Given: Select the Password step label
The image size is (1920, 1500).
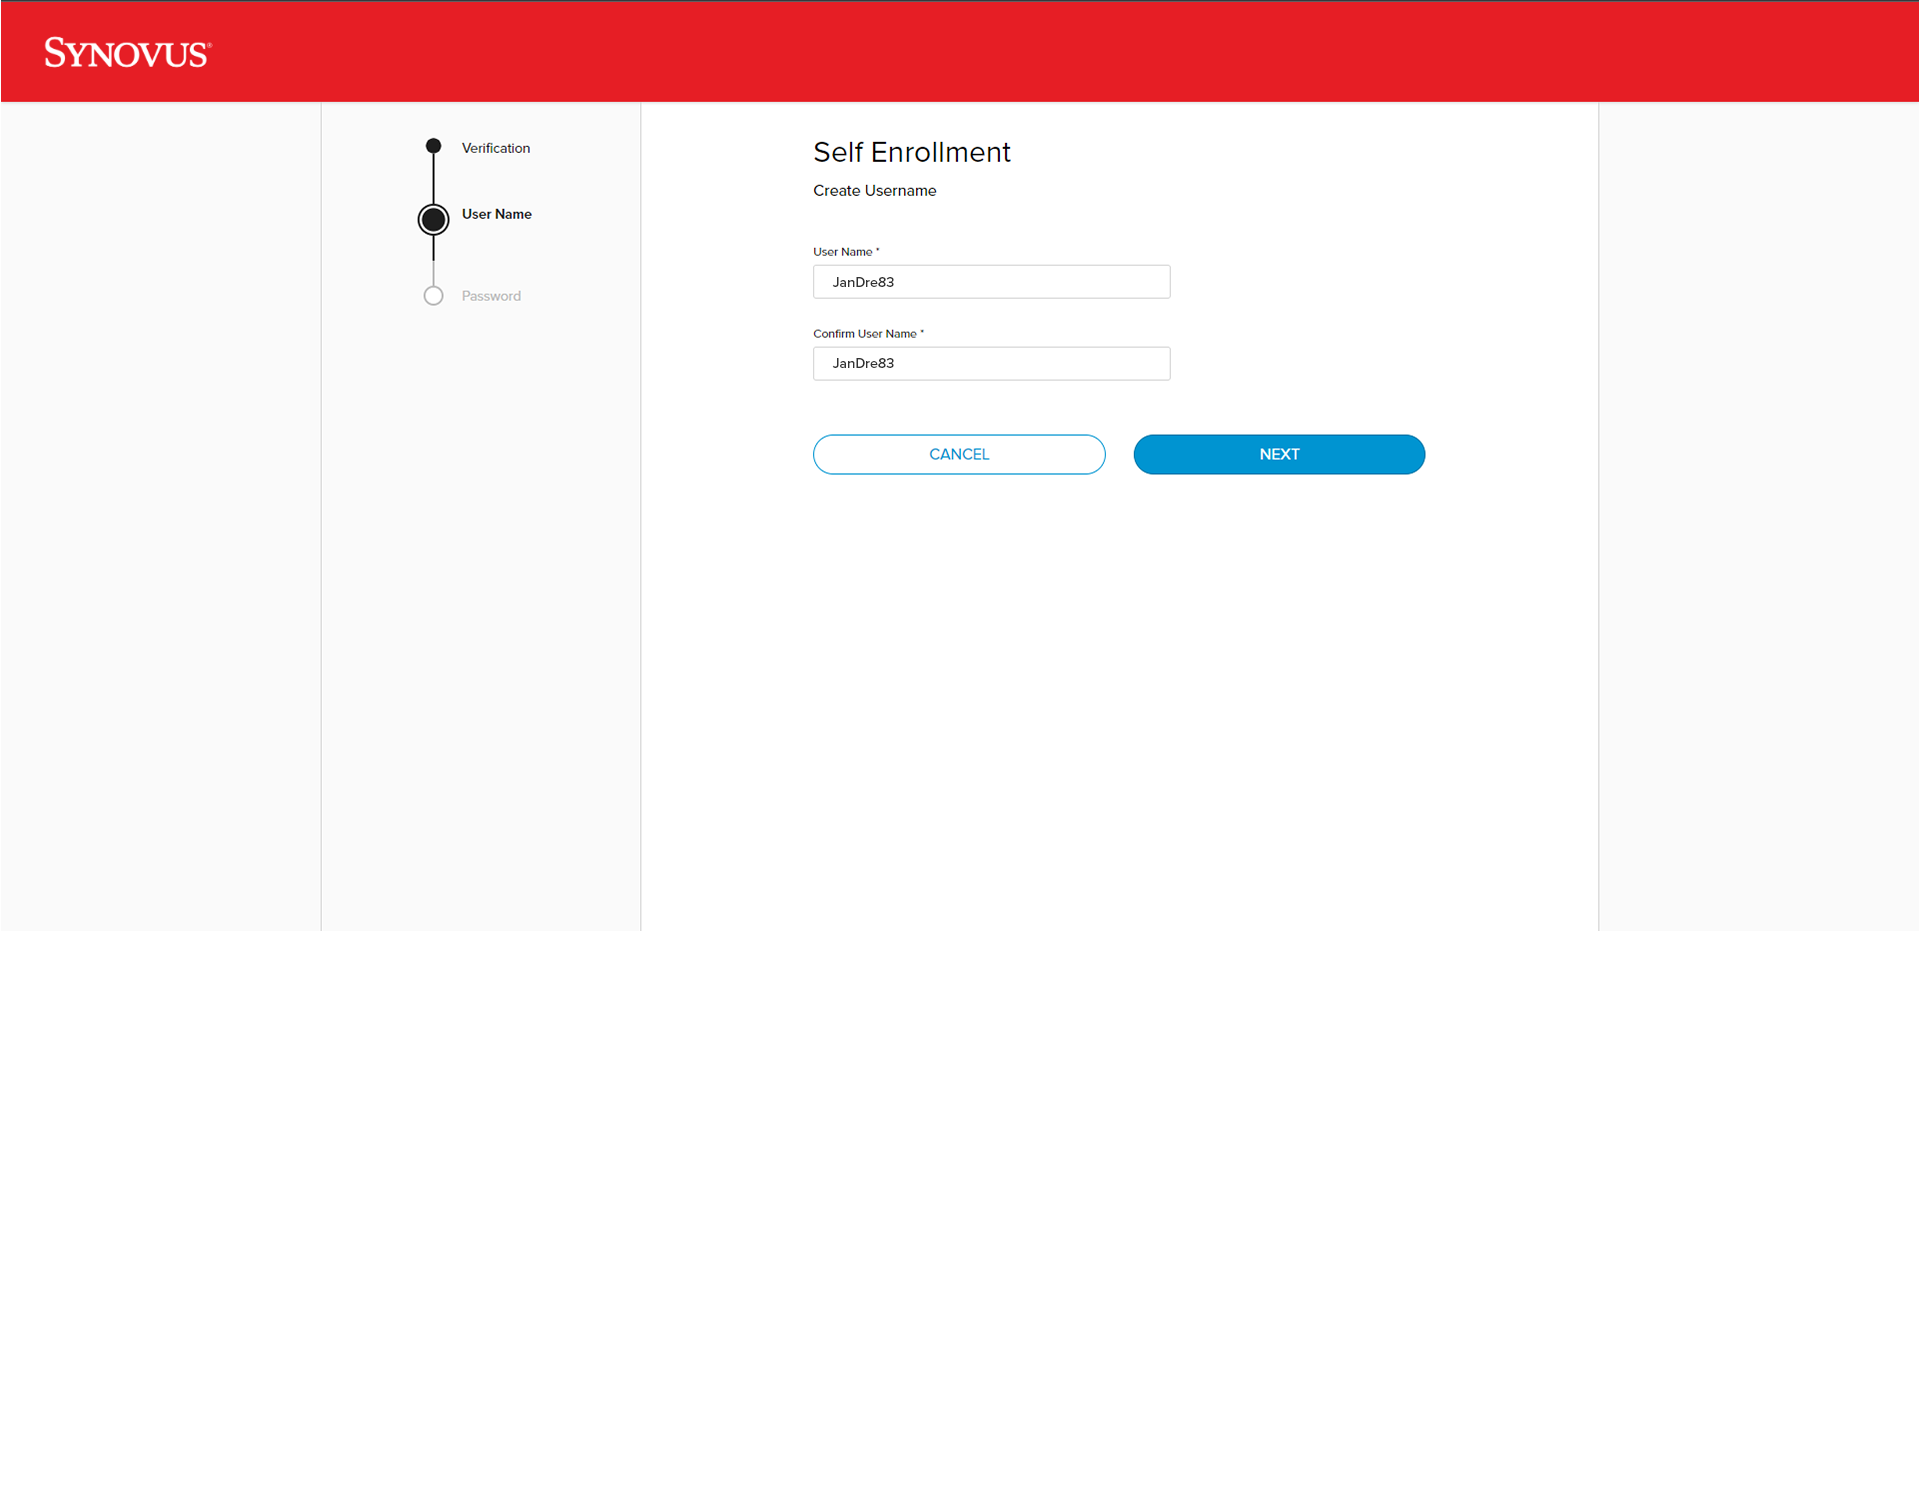Looking at the screenshot, I should click(x=491, y=296).
